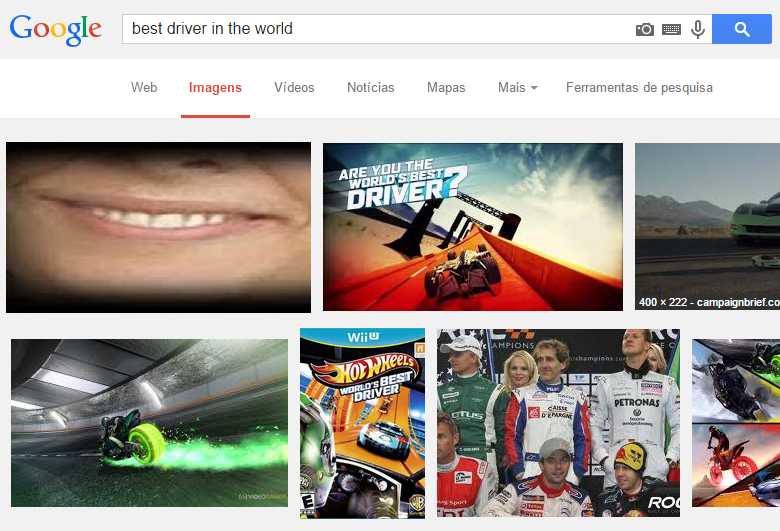Expand the Mais dropdown menu
Viewport: 780px width, 531px height.
[517, 88]
